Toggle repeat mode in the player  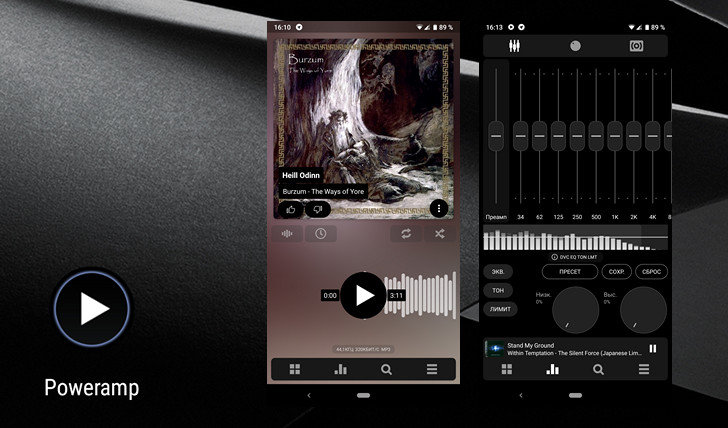(x=406, y=233)
